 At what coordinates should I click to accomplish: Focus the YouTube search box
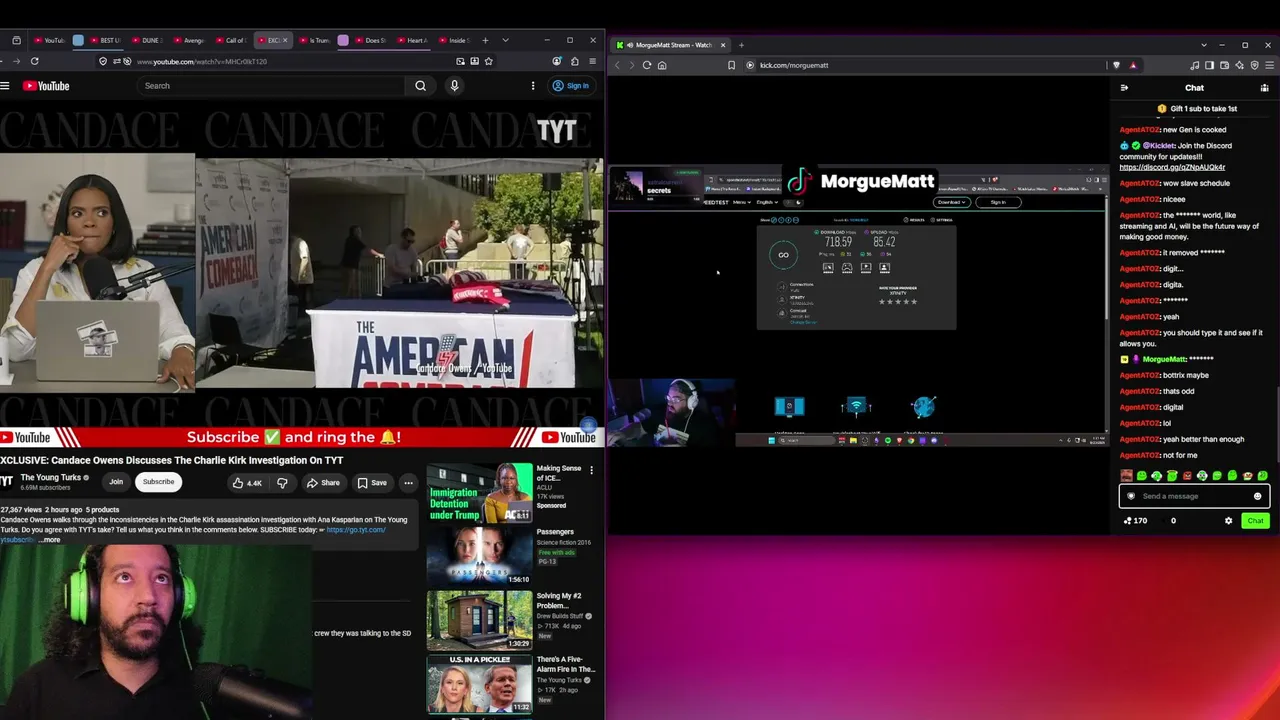tap(272, 86)
